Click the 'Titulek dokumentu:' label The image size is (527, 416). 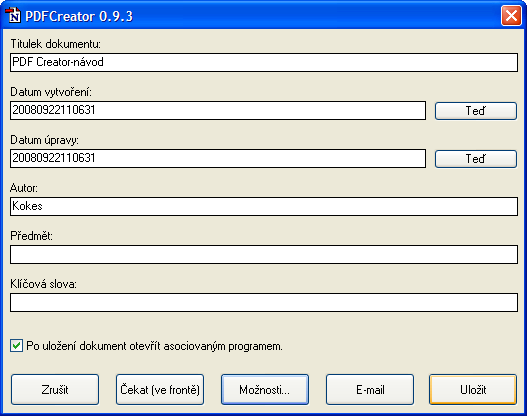(55, 44)
